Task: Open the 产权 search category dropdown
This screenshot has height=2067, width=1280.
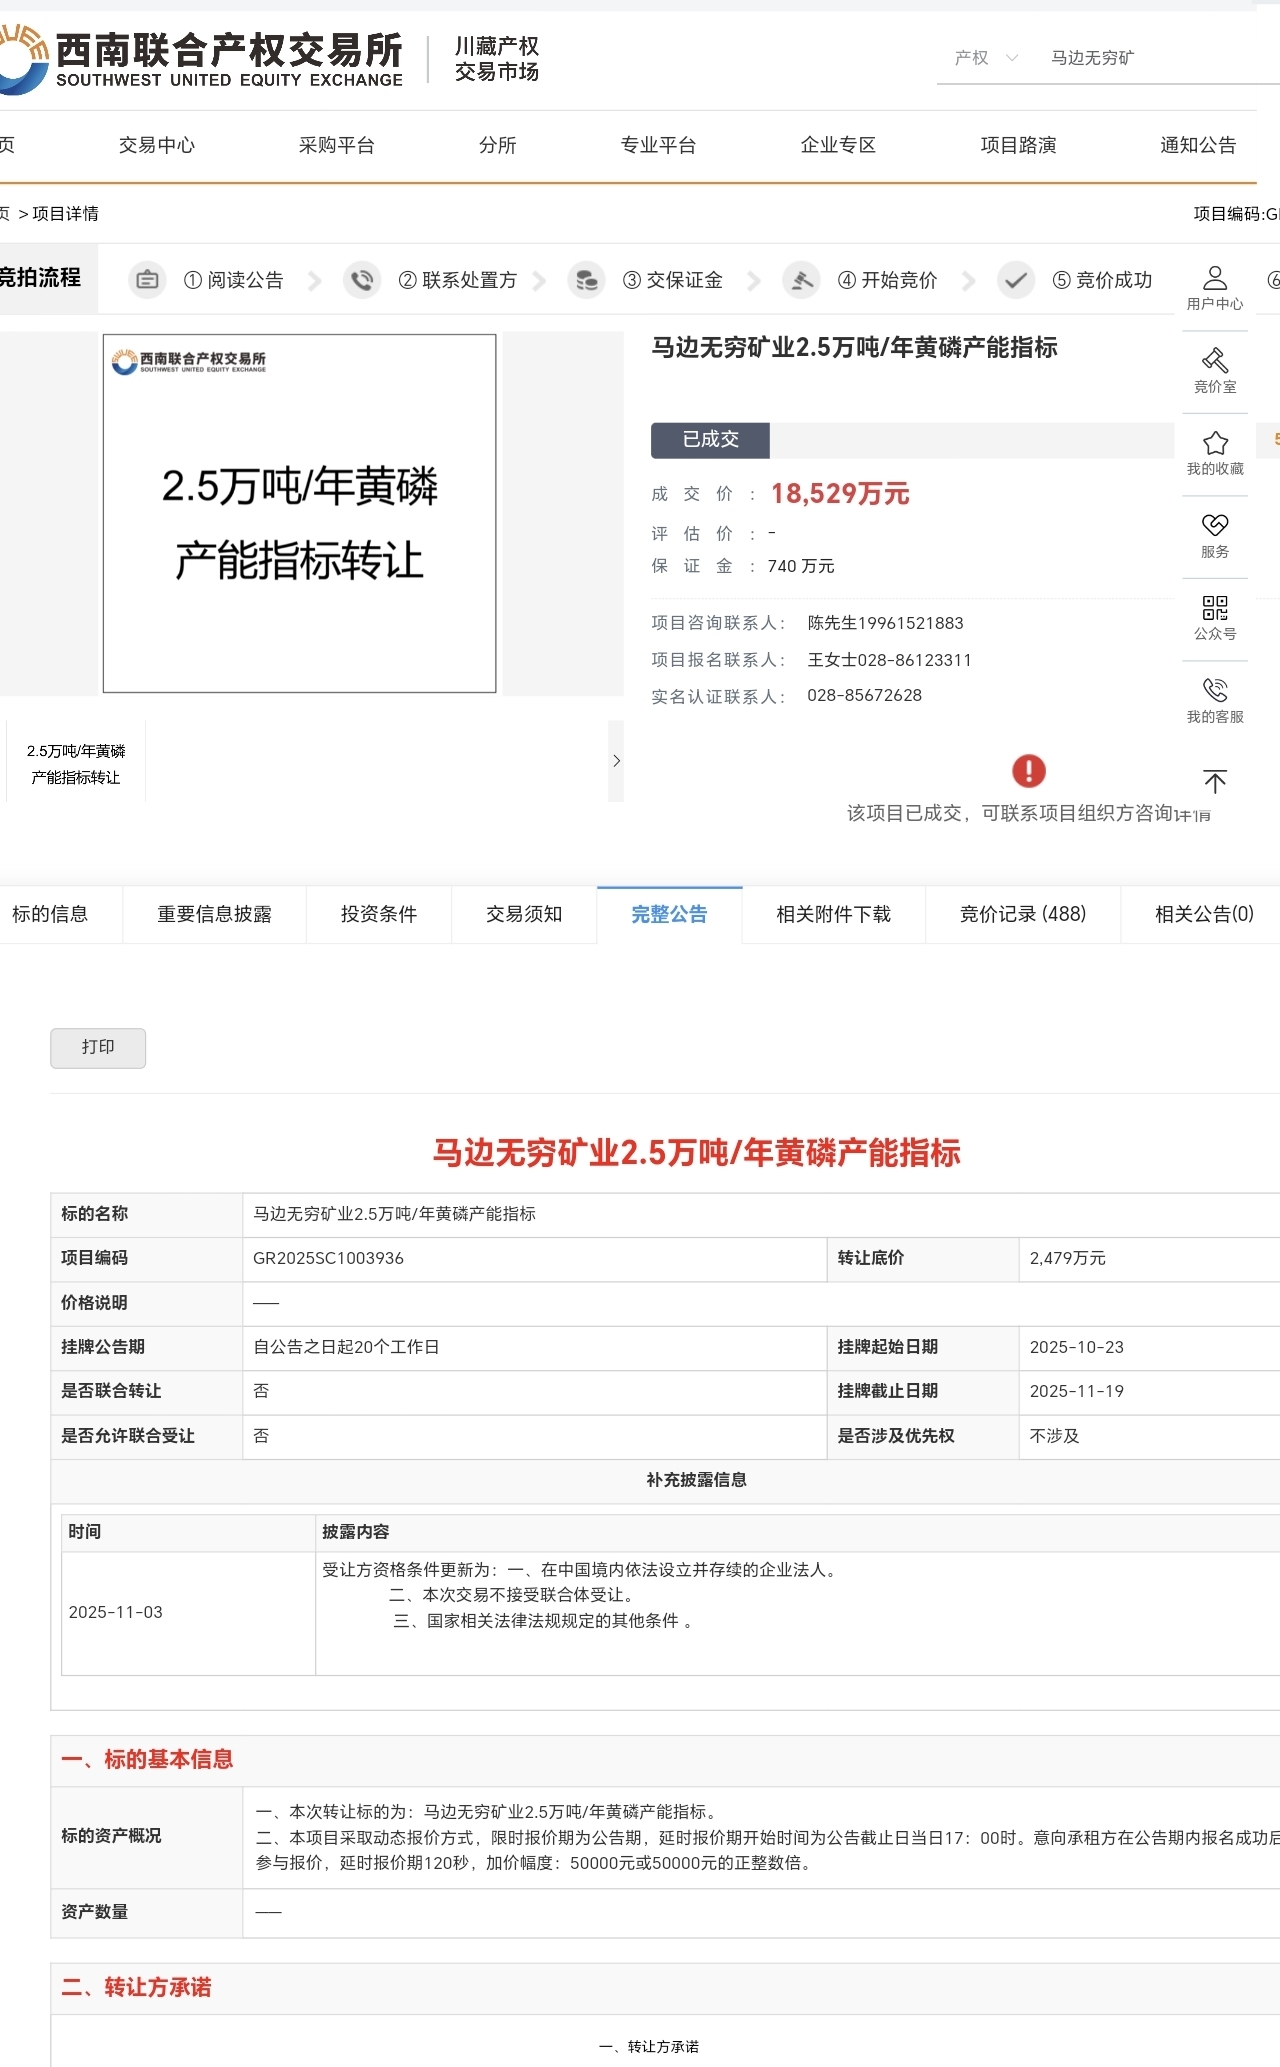Action: (x=986, y=58)
